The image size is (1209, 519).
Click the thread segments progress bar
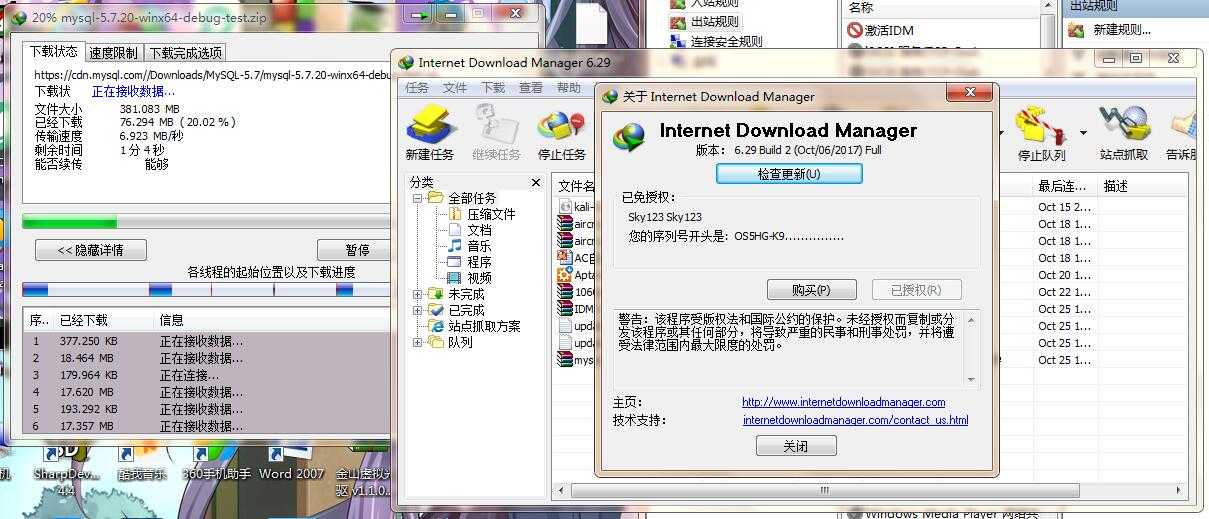coord(207,290)
